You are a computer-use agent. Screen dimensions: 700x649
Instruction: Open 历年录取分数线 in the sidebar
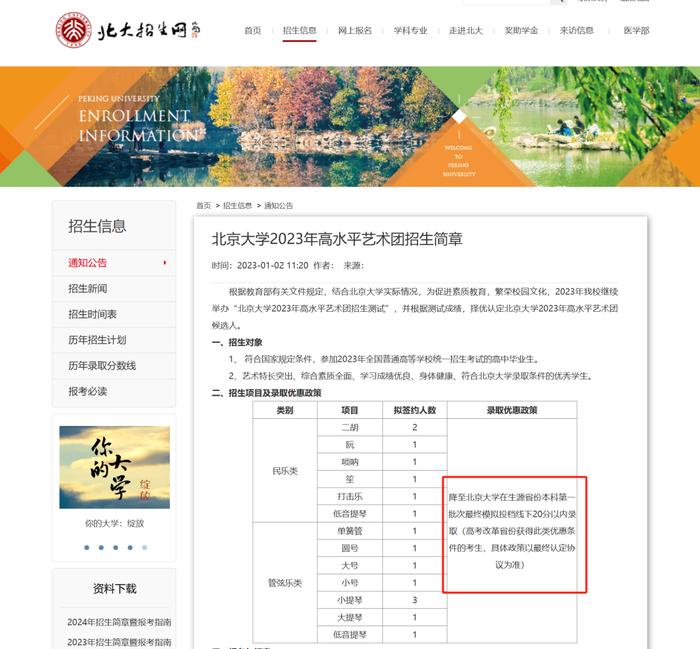tap(102, 366)
